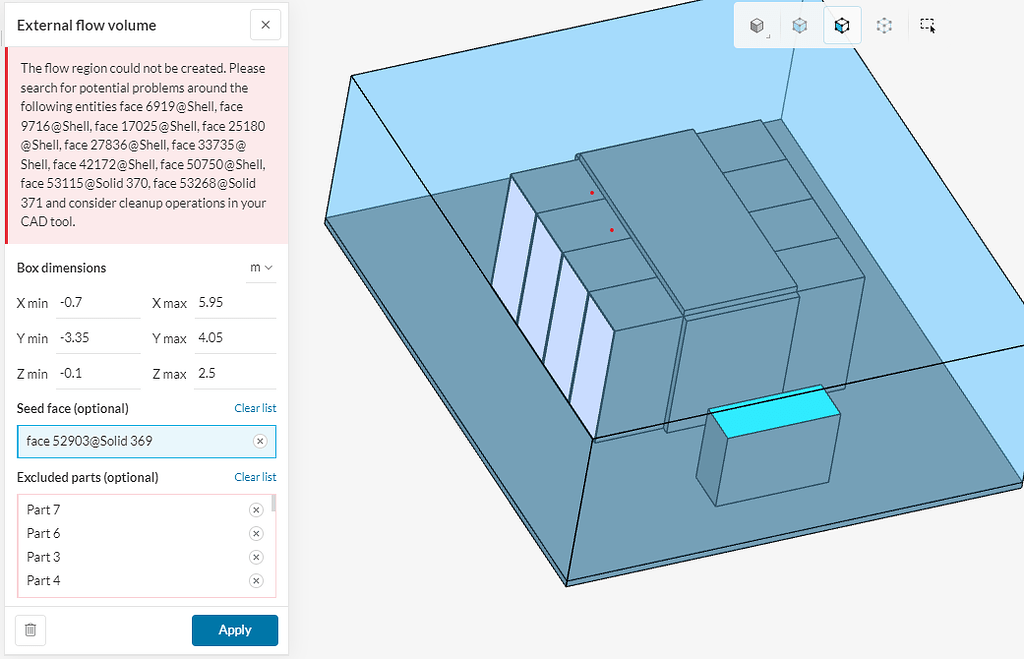Viewport: 1024px width, 659px height.
Task: Clear the excluded parts list
Action: (x=255, y=477)
